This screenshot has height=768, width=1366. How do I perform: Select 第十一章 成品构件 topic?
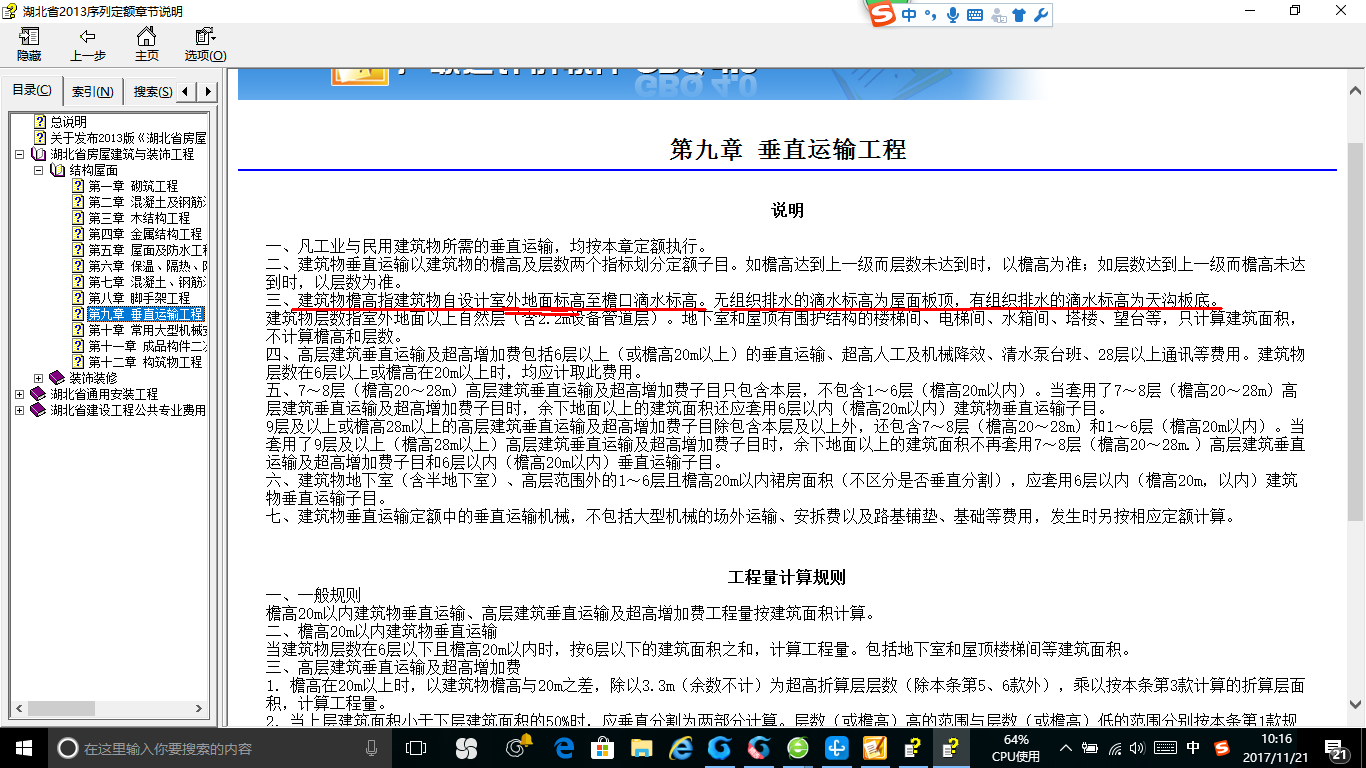tap(147, 346)
